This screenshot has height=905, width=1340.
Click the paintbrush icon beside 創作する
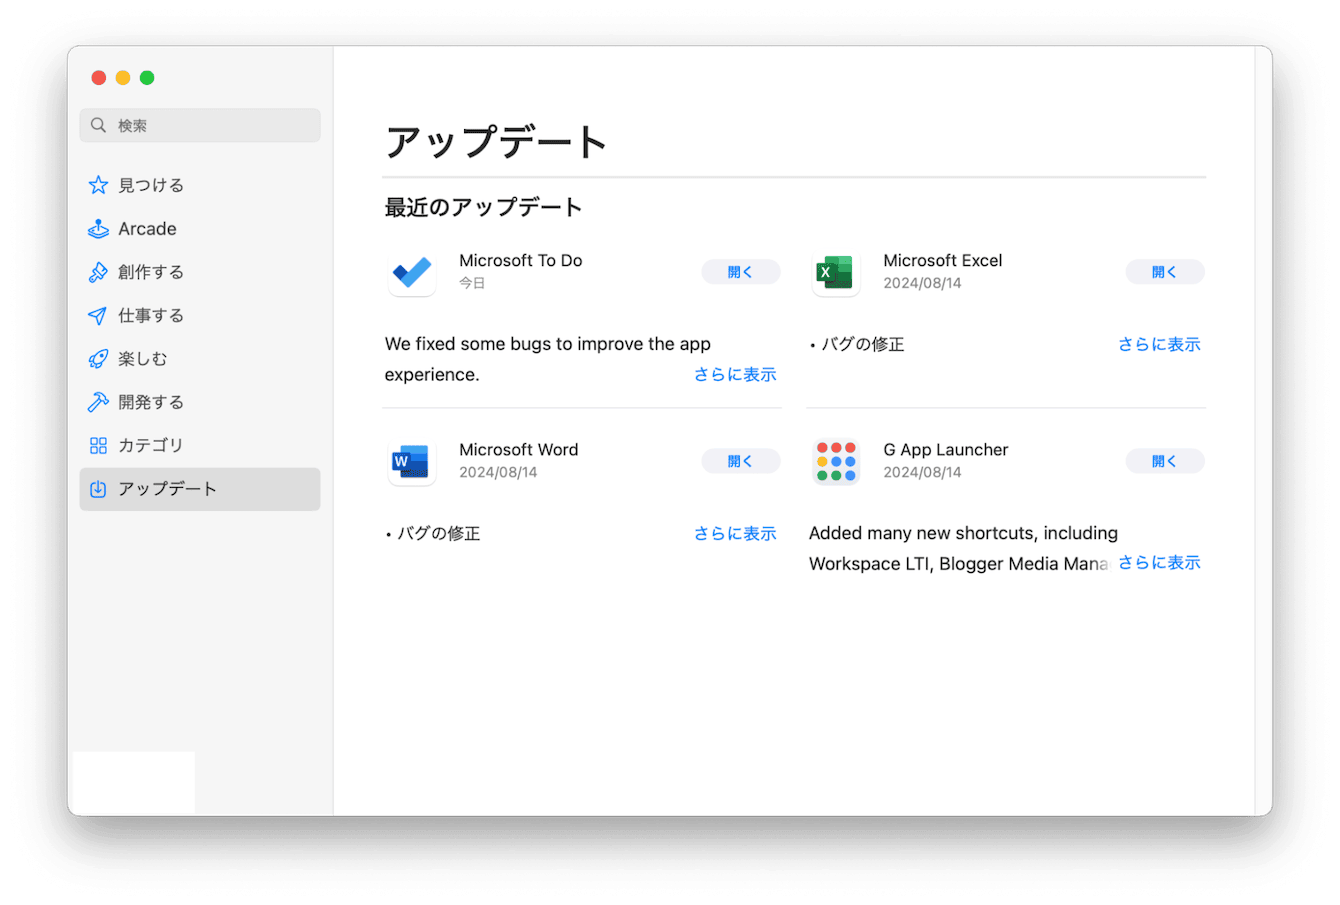[x=98, y=272]
